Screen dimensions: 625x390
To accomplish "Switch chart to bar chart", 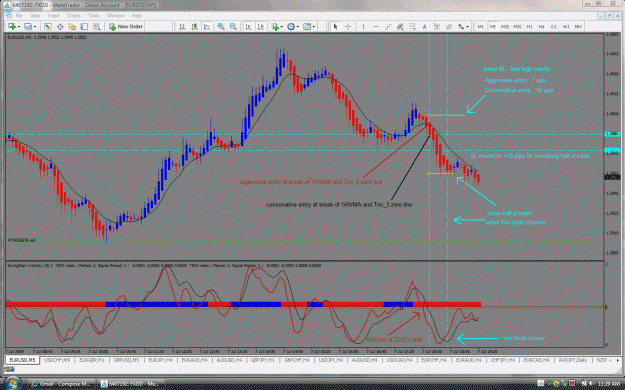I will pyautogui.click(x=182, y=27).
